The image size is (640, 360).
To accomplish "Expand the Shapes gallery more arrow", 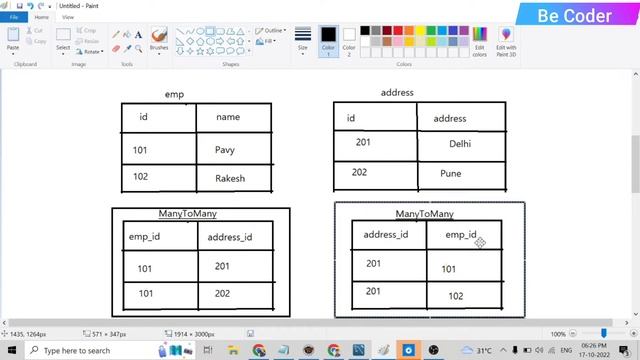I will [x=249, y=51].
